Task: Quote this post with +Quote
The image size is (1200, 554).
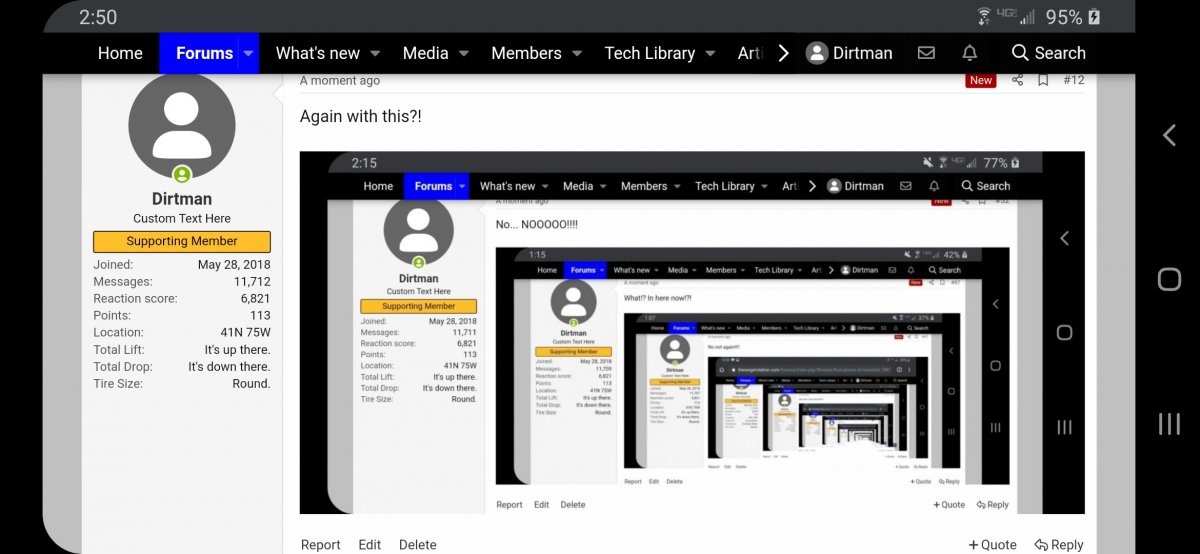Action: pos(992,545)
